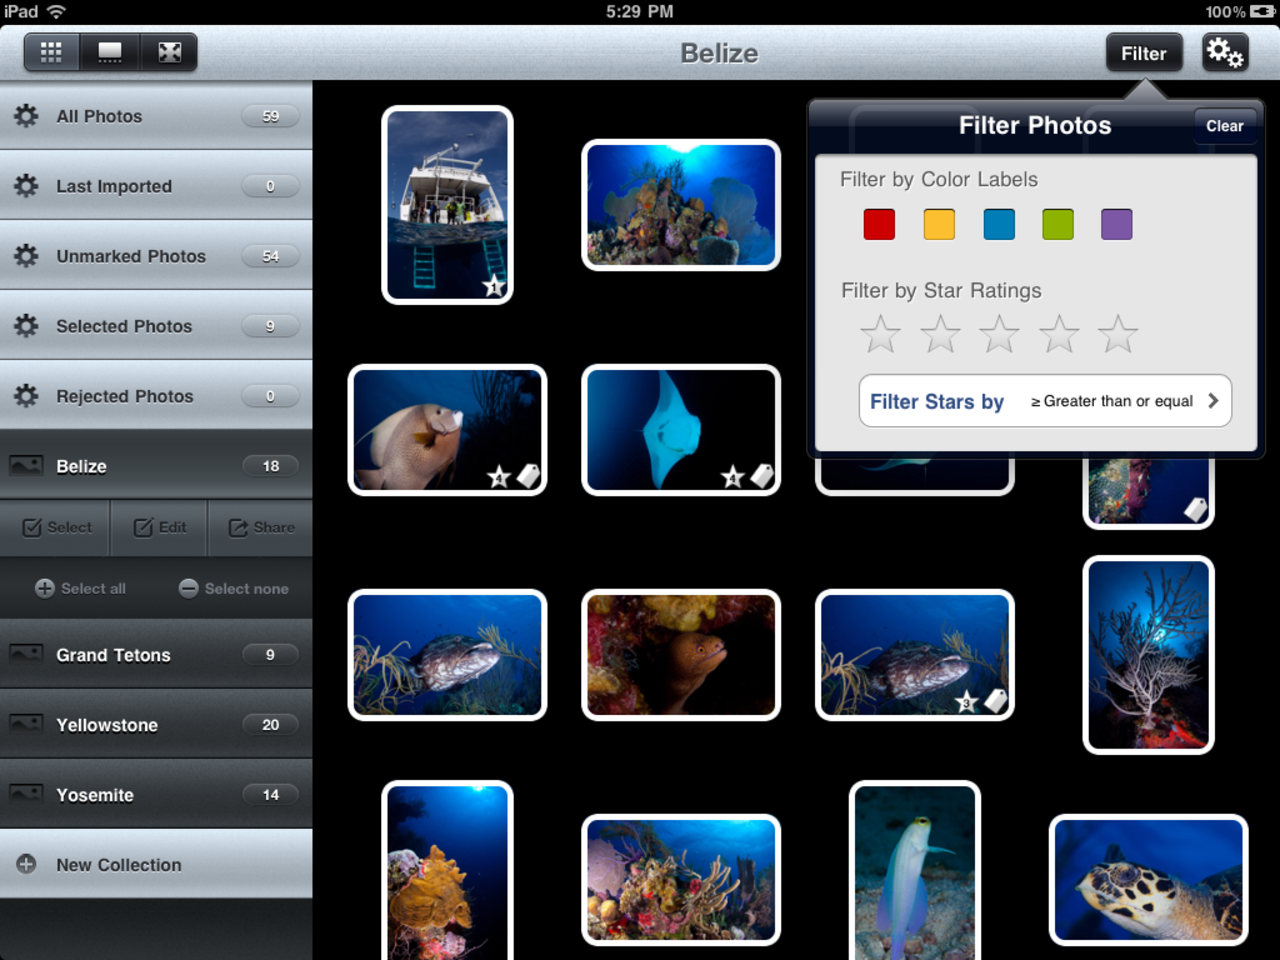Open the settings gears menu
Image resolution: width=1280 pixels, height=960 pixels.
tap(1224, 53)
